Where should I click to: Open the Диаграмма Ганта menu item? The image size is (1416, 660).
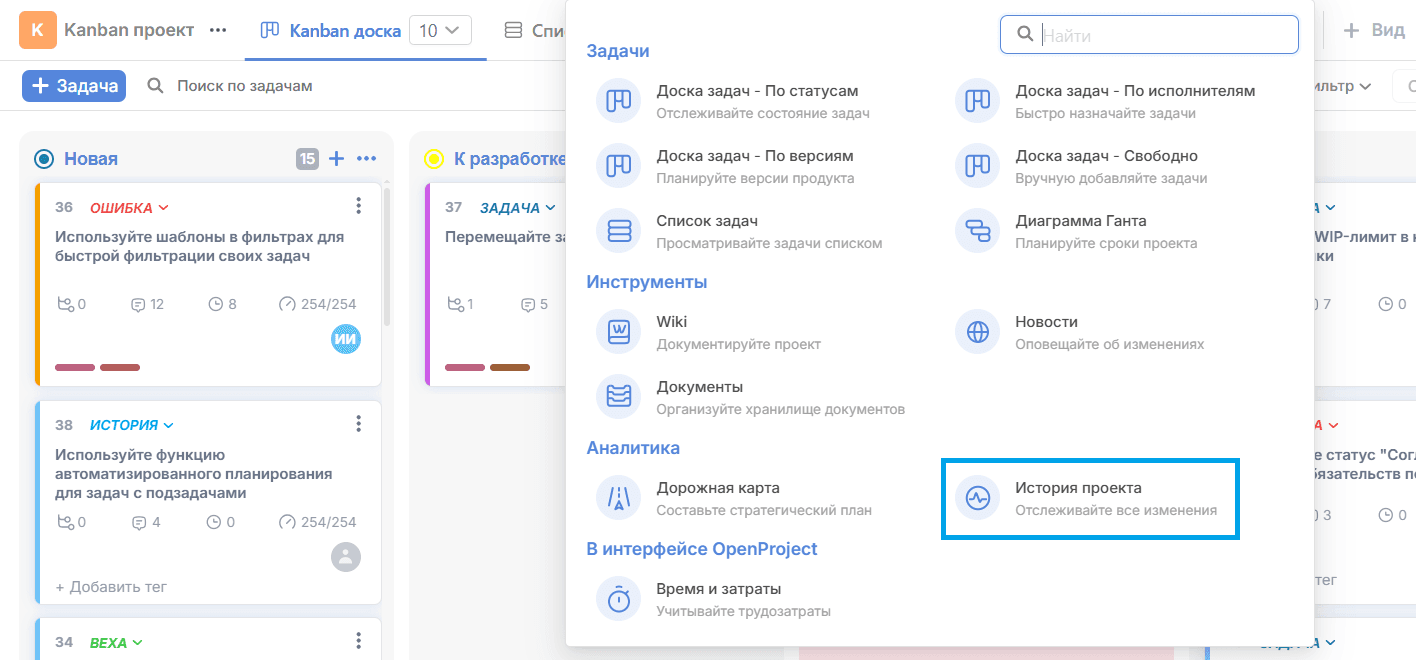1106,231
